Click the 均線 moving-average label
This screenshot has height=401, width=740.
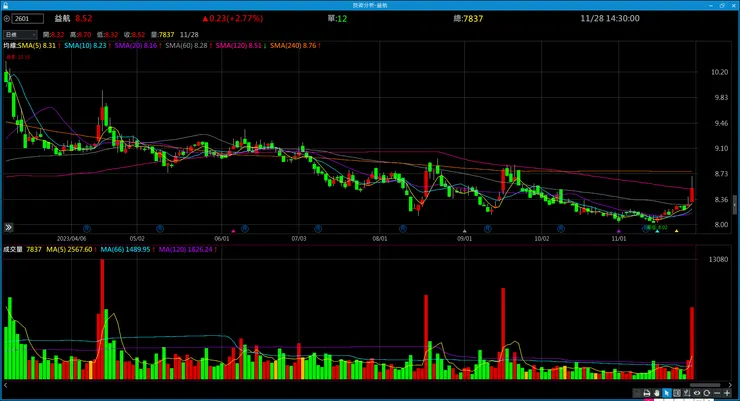(x=10, y=45)
